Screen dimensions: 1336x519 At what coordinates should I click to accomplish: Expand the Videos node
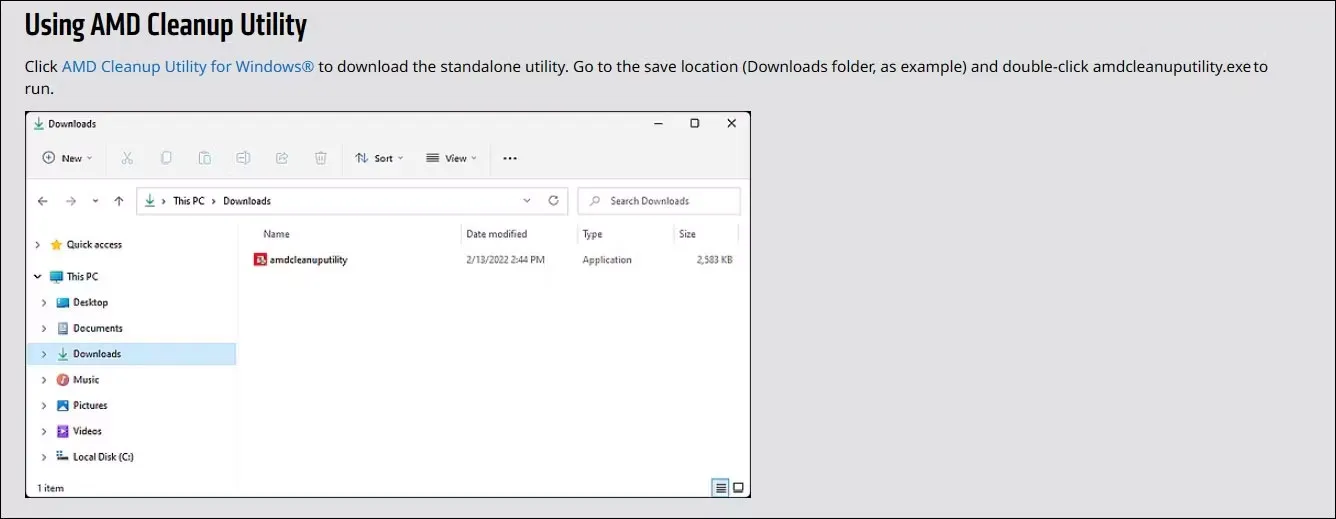point(44,431)
